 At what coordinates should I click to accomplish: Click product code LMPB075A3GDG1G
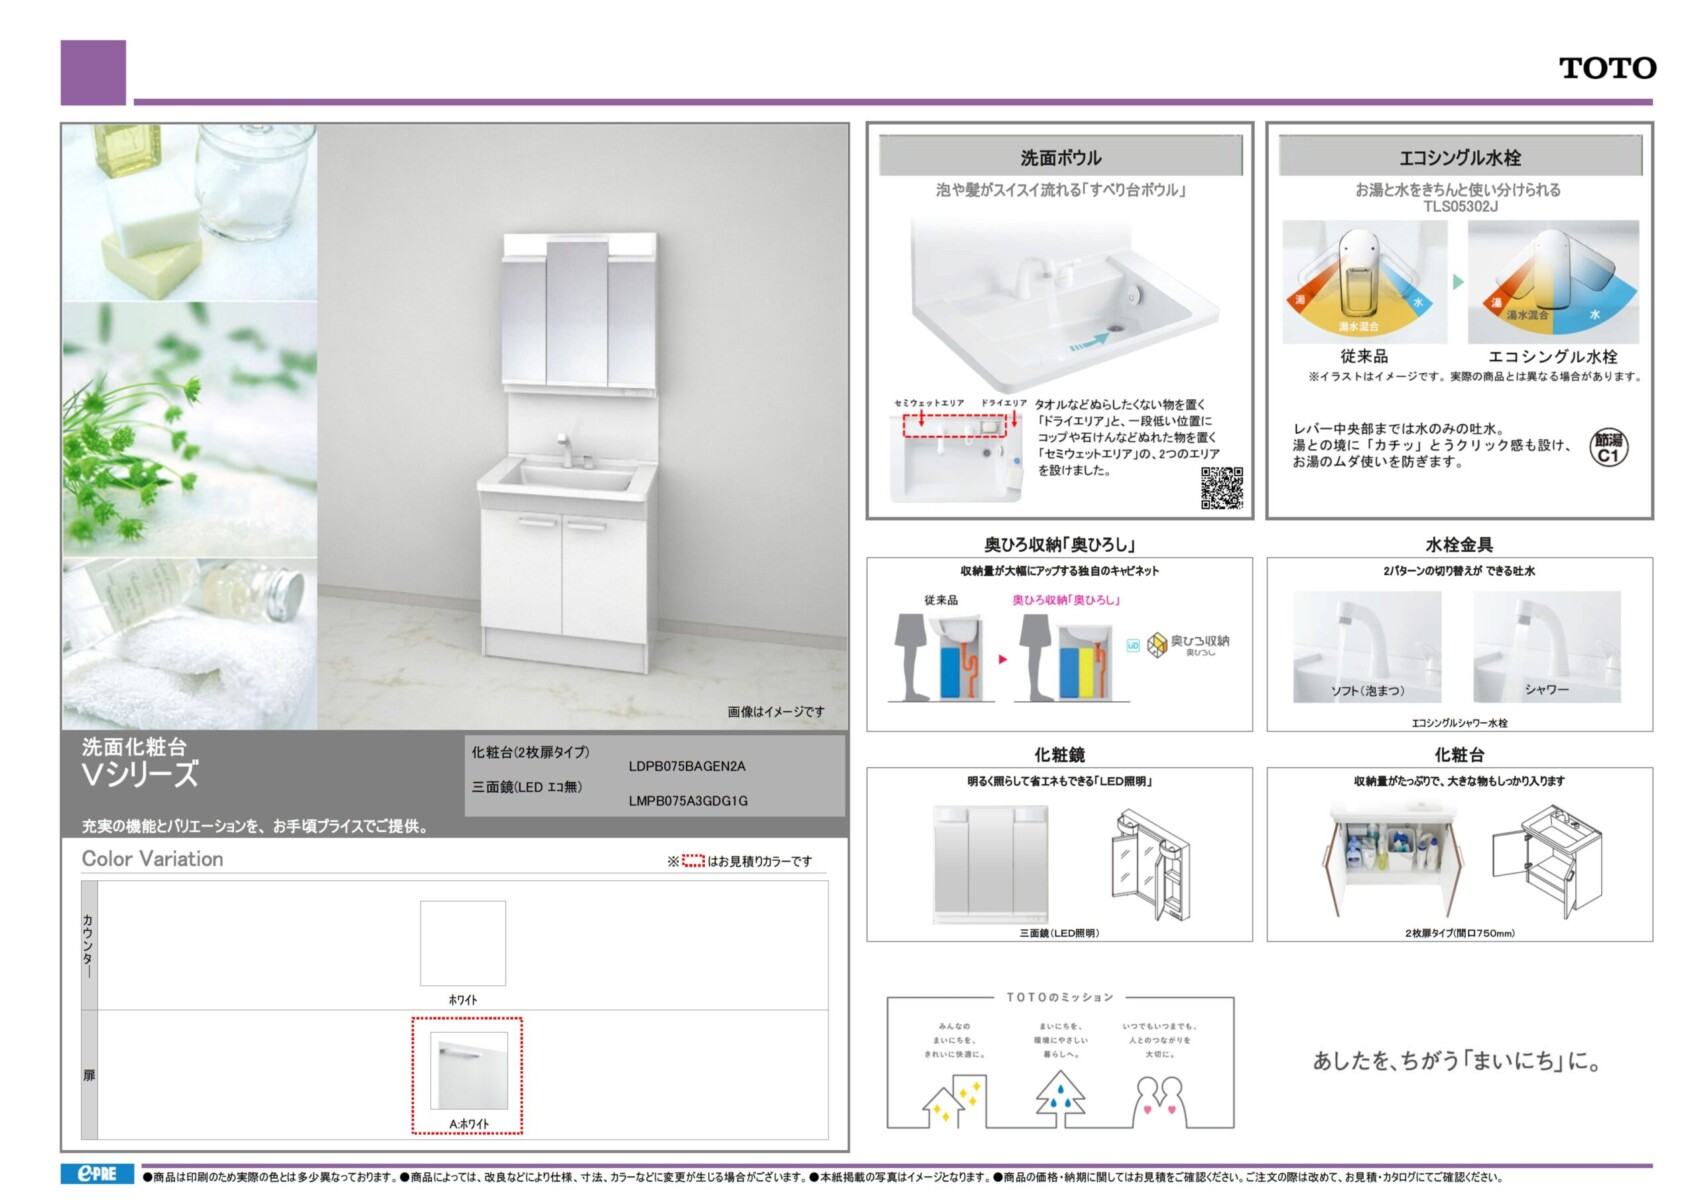(x=688, y=800)
